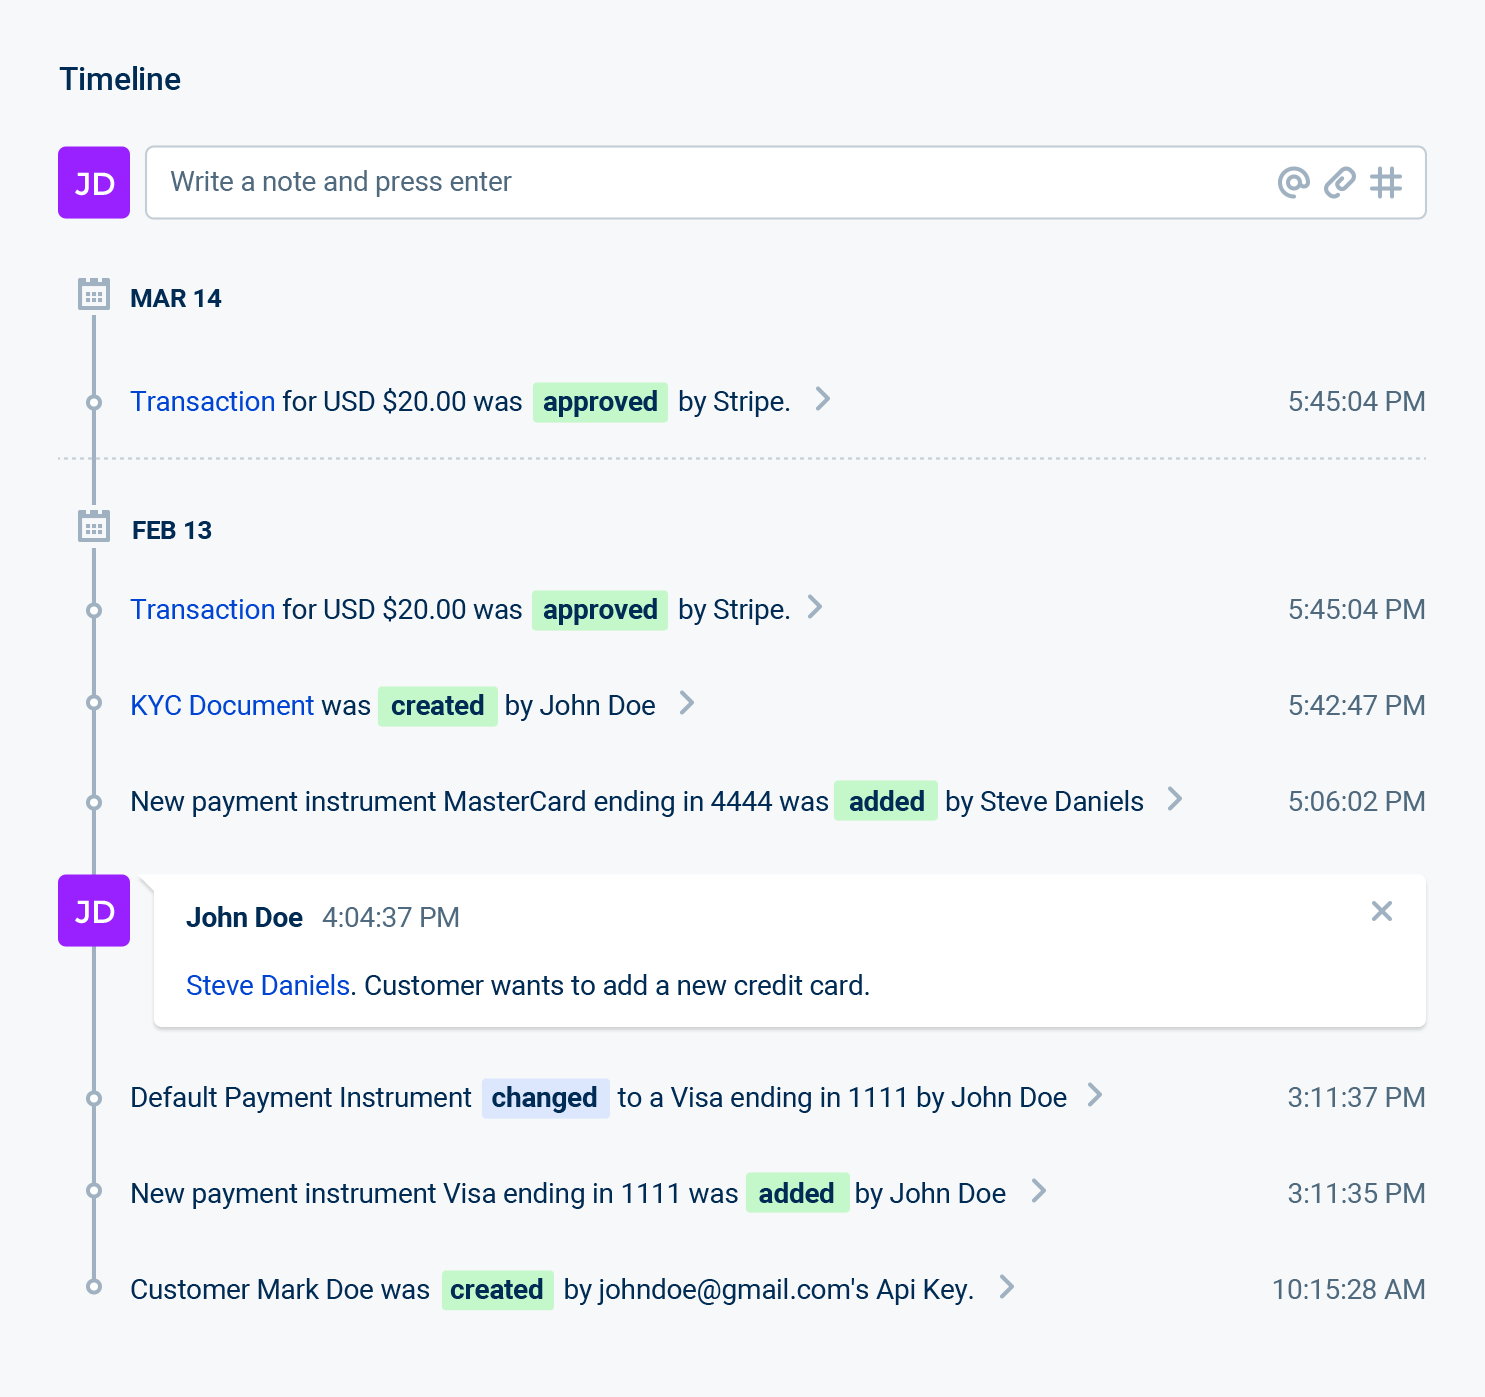Viewport: 1485px width, 1397px height.
Task: Open the Transaction link under MAR 14
Action: pos(202,401)
